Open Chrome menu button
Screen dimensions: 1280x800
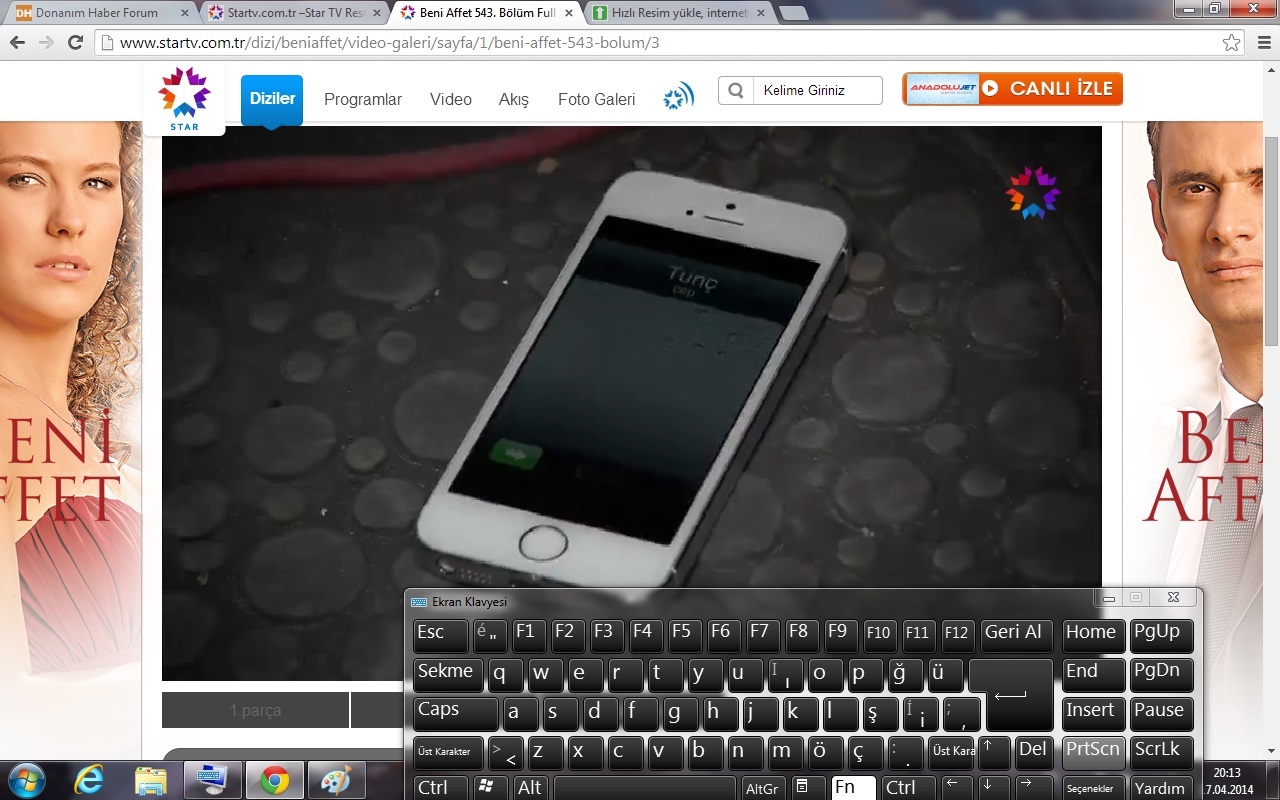[x=1262, y=43]
